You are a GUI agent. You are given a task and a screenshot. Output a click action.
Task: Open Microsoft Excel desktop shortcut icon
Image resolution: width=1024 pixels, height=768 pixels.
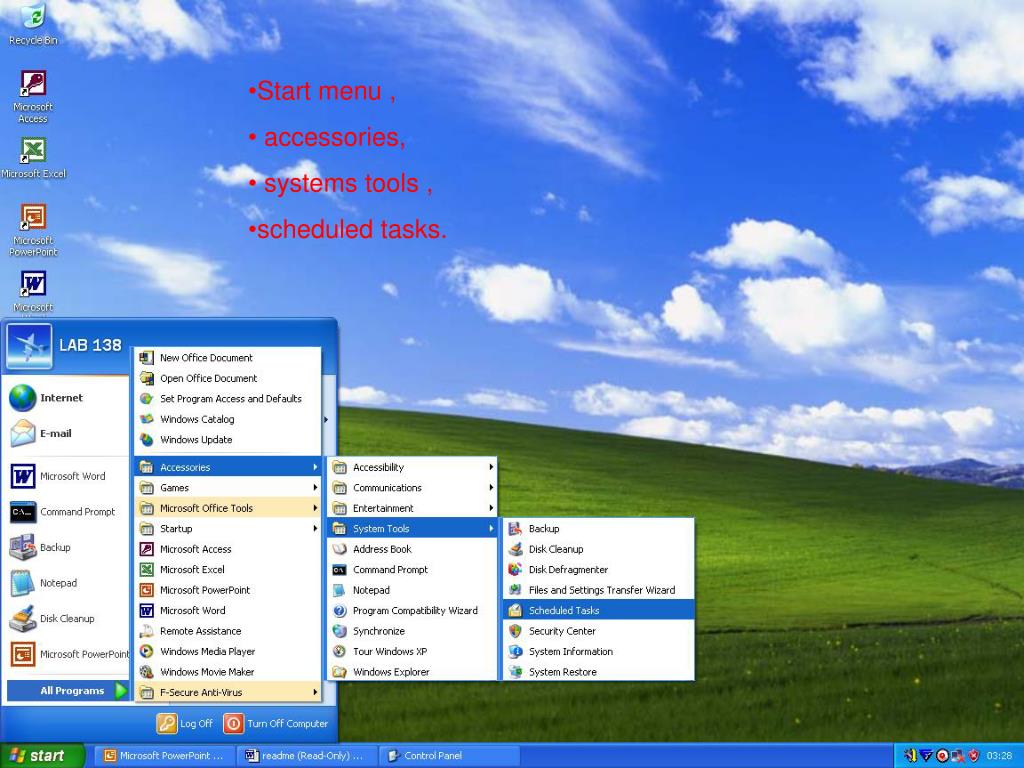pos(33,150)
